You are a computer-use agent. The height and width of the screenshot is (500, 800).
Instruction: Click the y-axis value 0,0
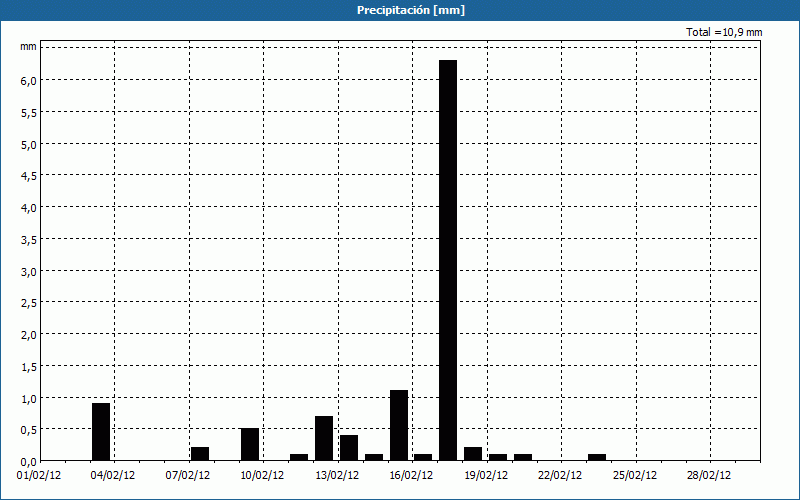click(x=29, y=462)
